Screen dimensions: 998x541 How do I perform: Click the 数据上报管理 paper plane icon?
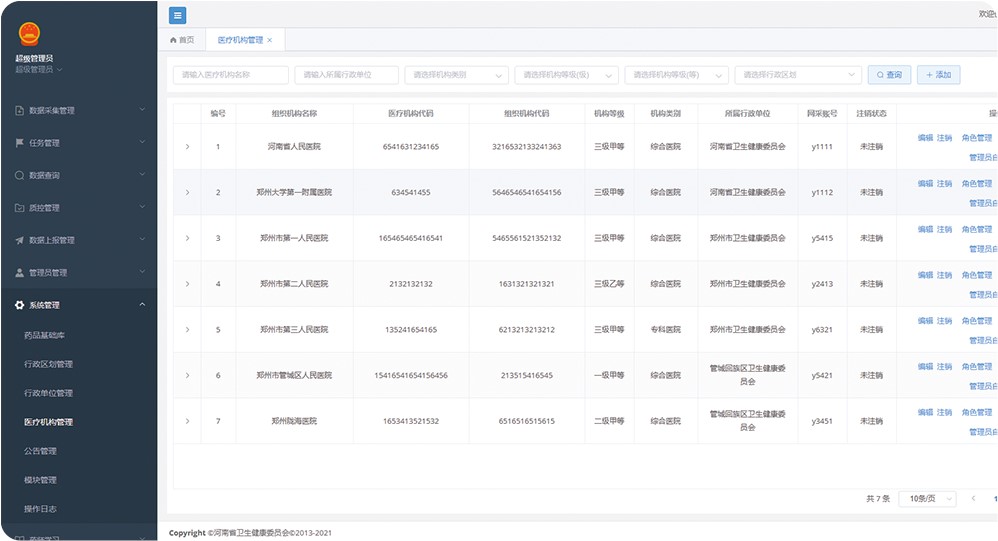(19, 240)
